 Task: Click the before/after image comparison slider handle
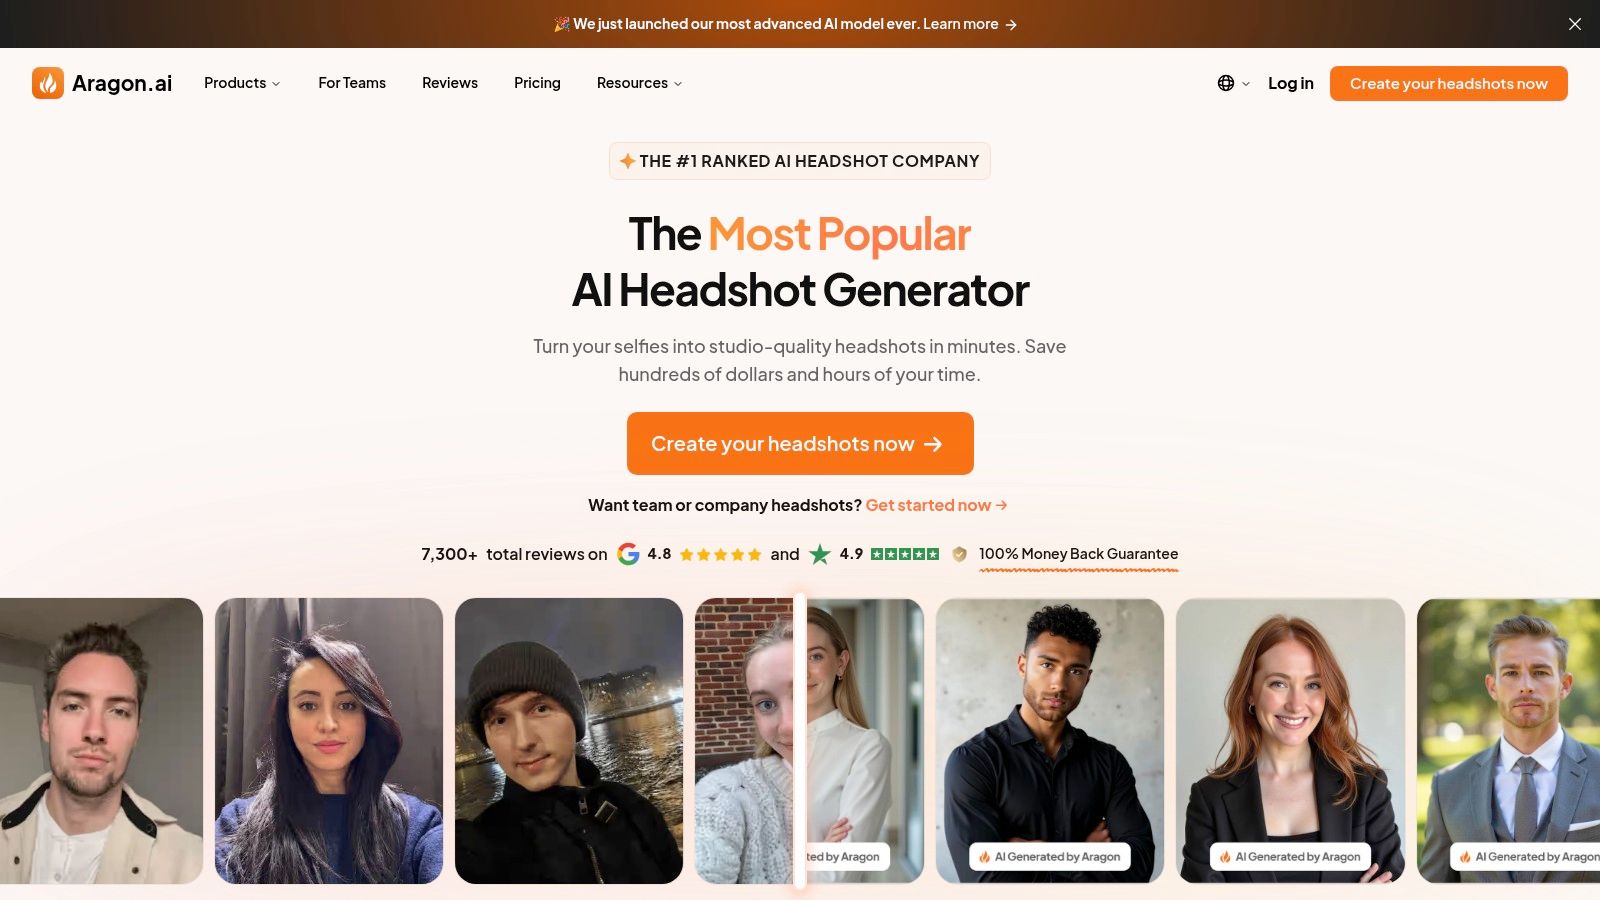click(800, 740)
